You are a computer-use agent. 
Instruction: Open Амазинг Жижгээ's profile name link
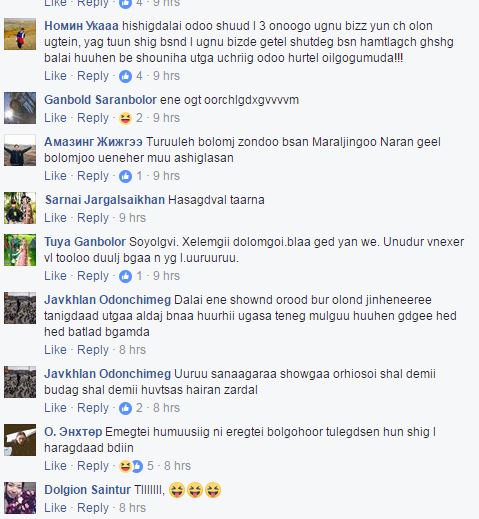93,142
